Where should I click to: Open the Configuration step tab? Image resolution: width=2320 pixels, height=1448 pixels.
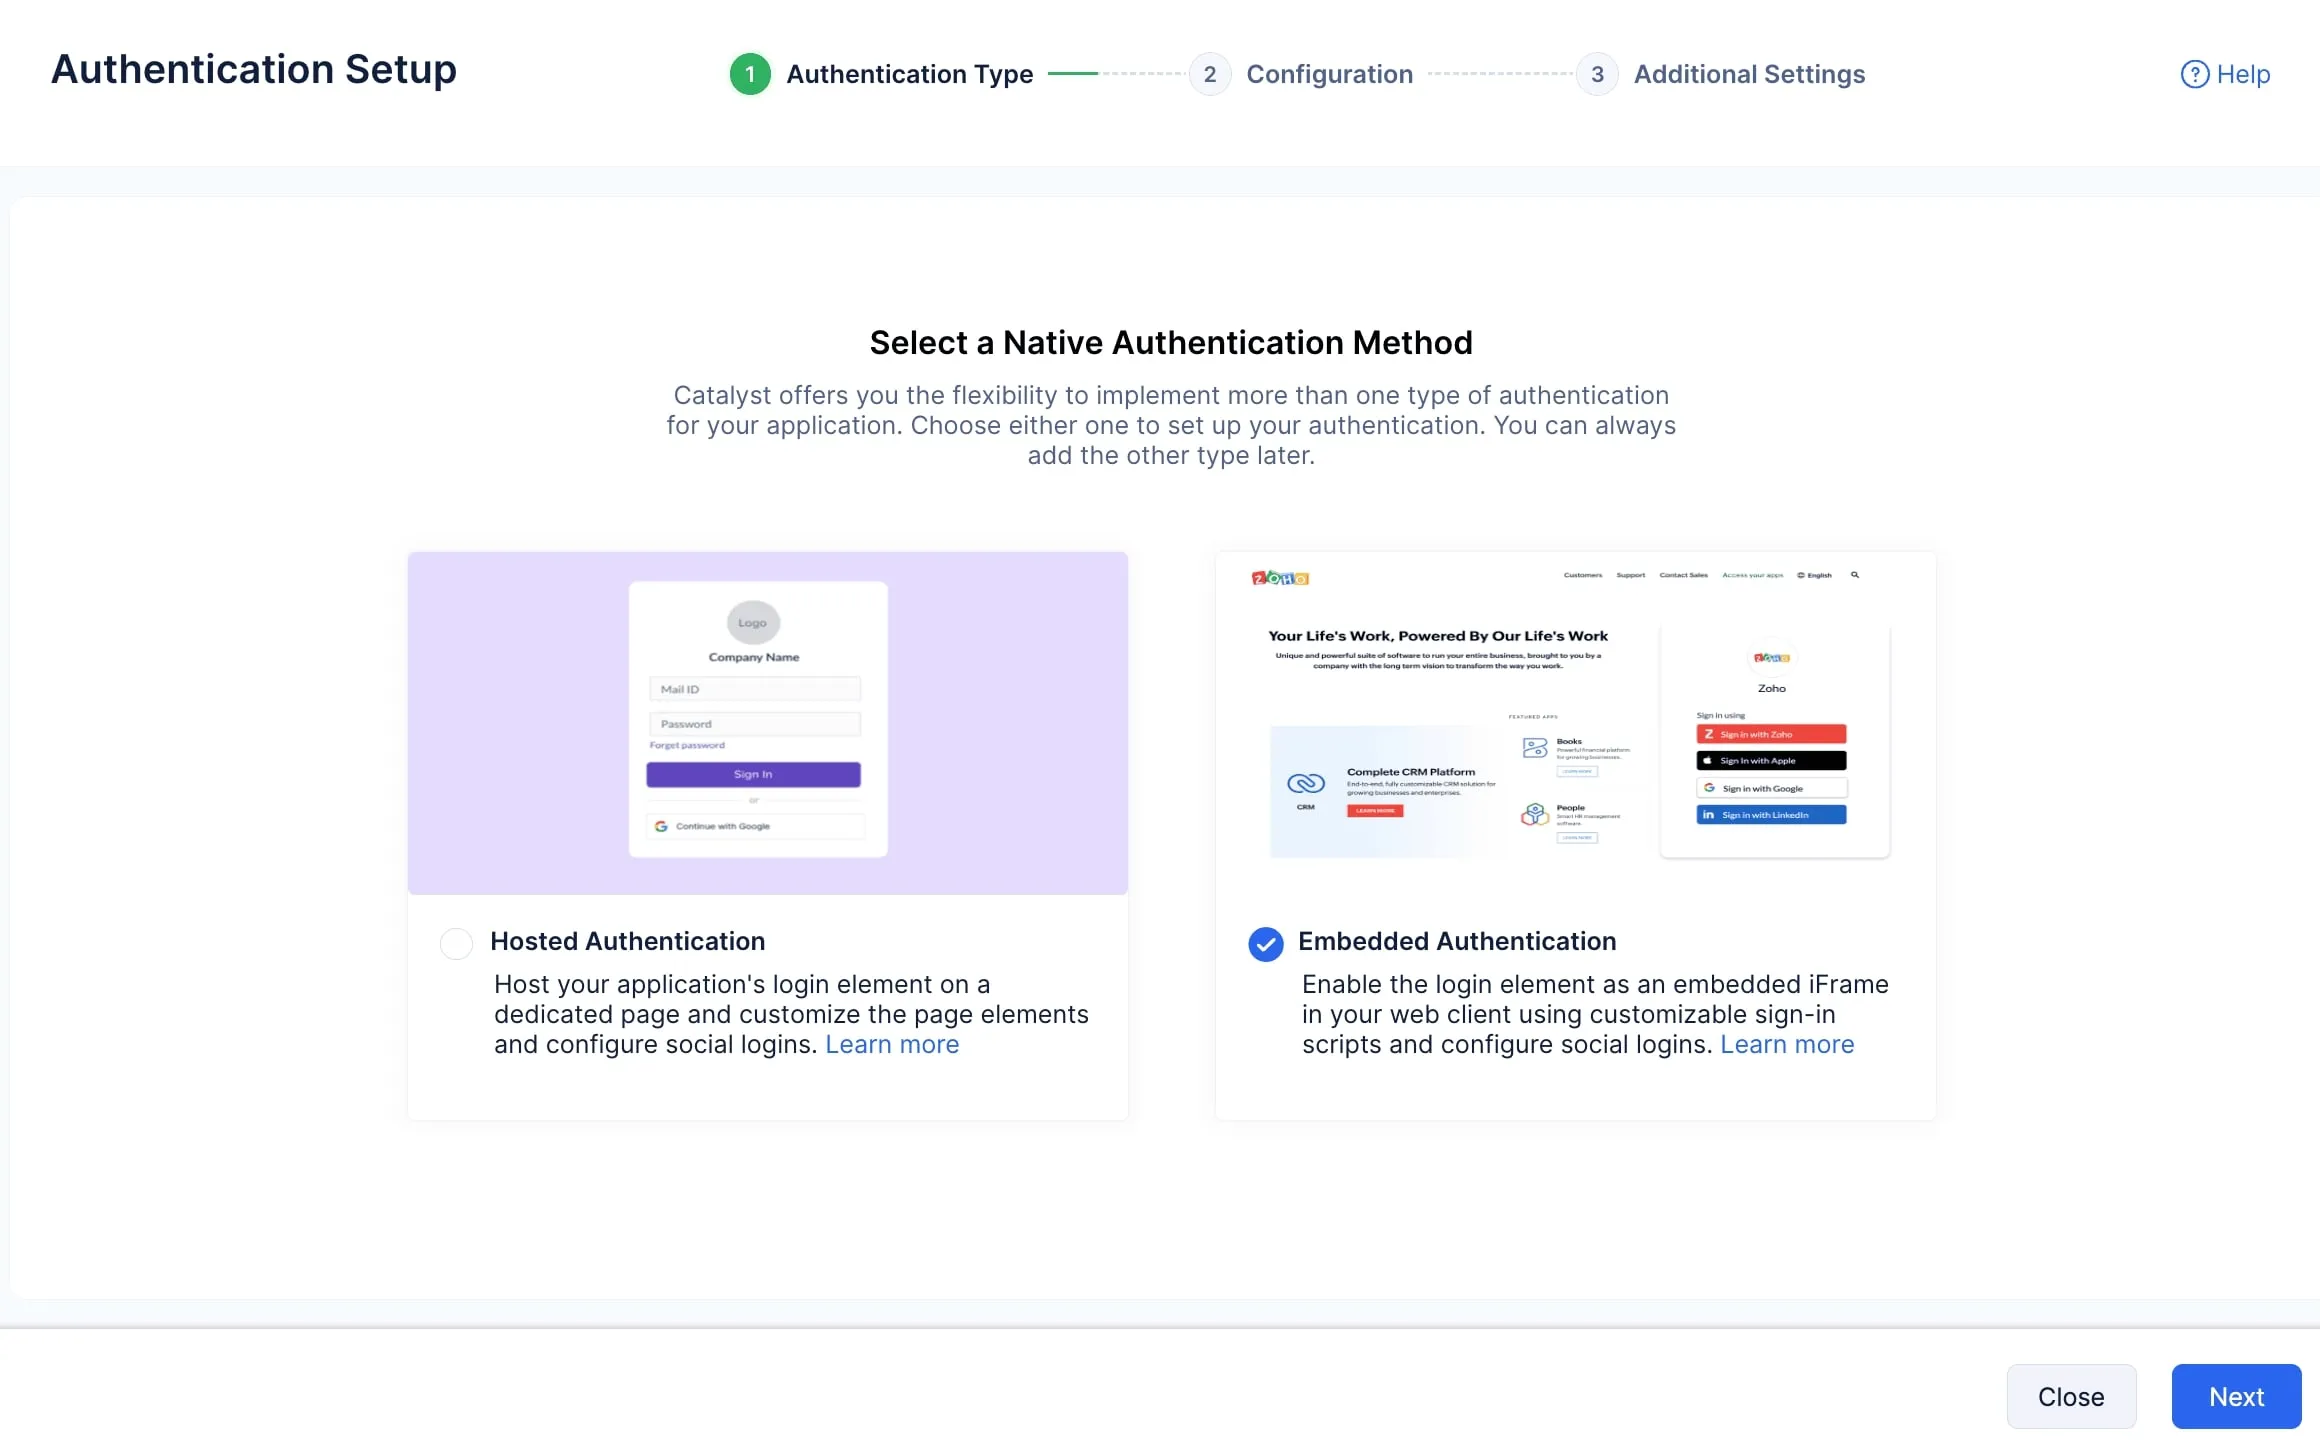pos(1329,74)
